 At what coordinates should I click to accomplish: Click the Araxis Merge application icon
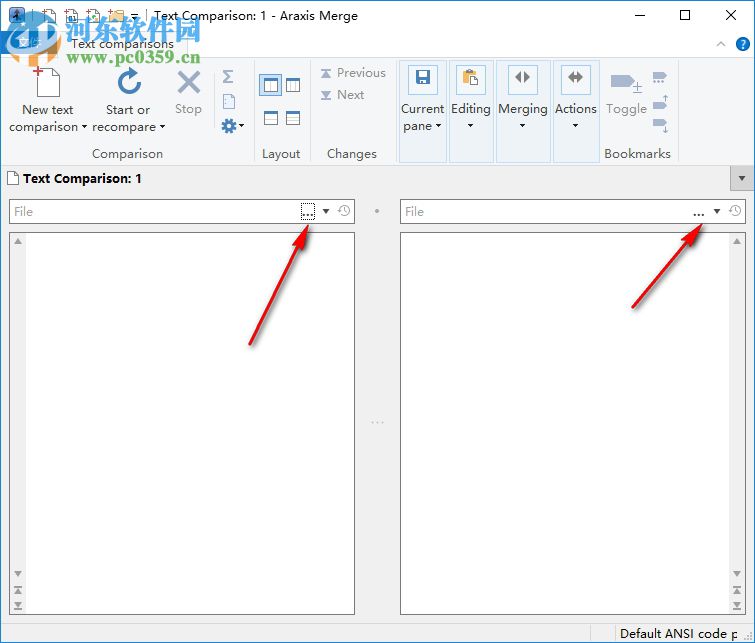point(17,15)
